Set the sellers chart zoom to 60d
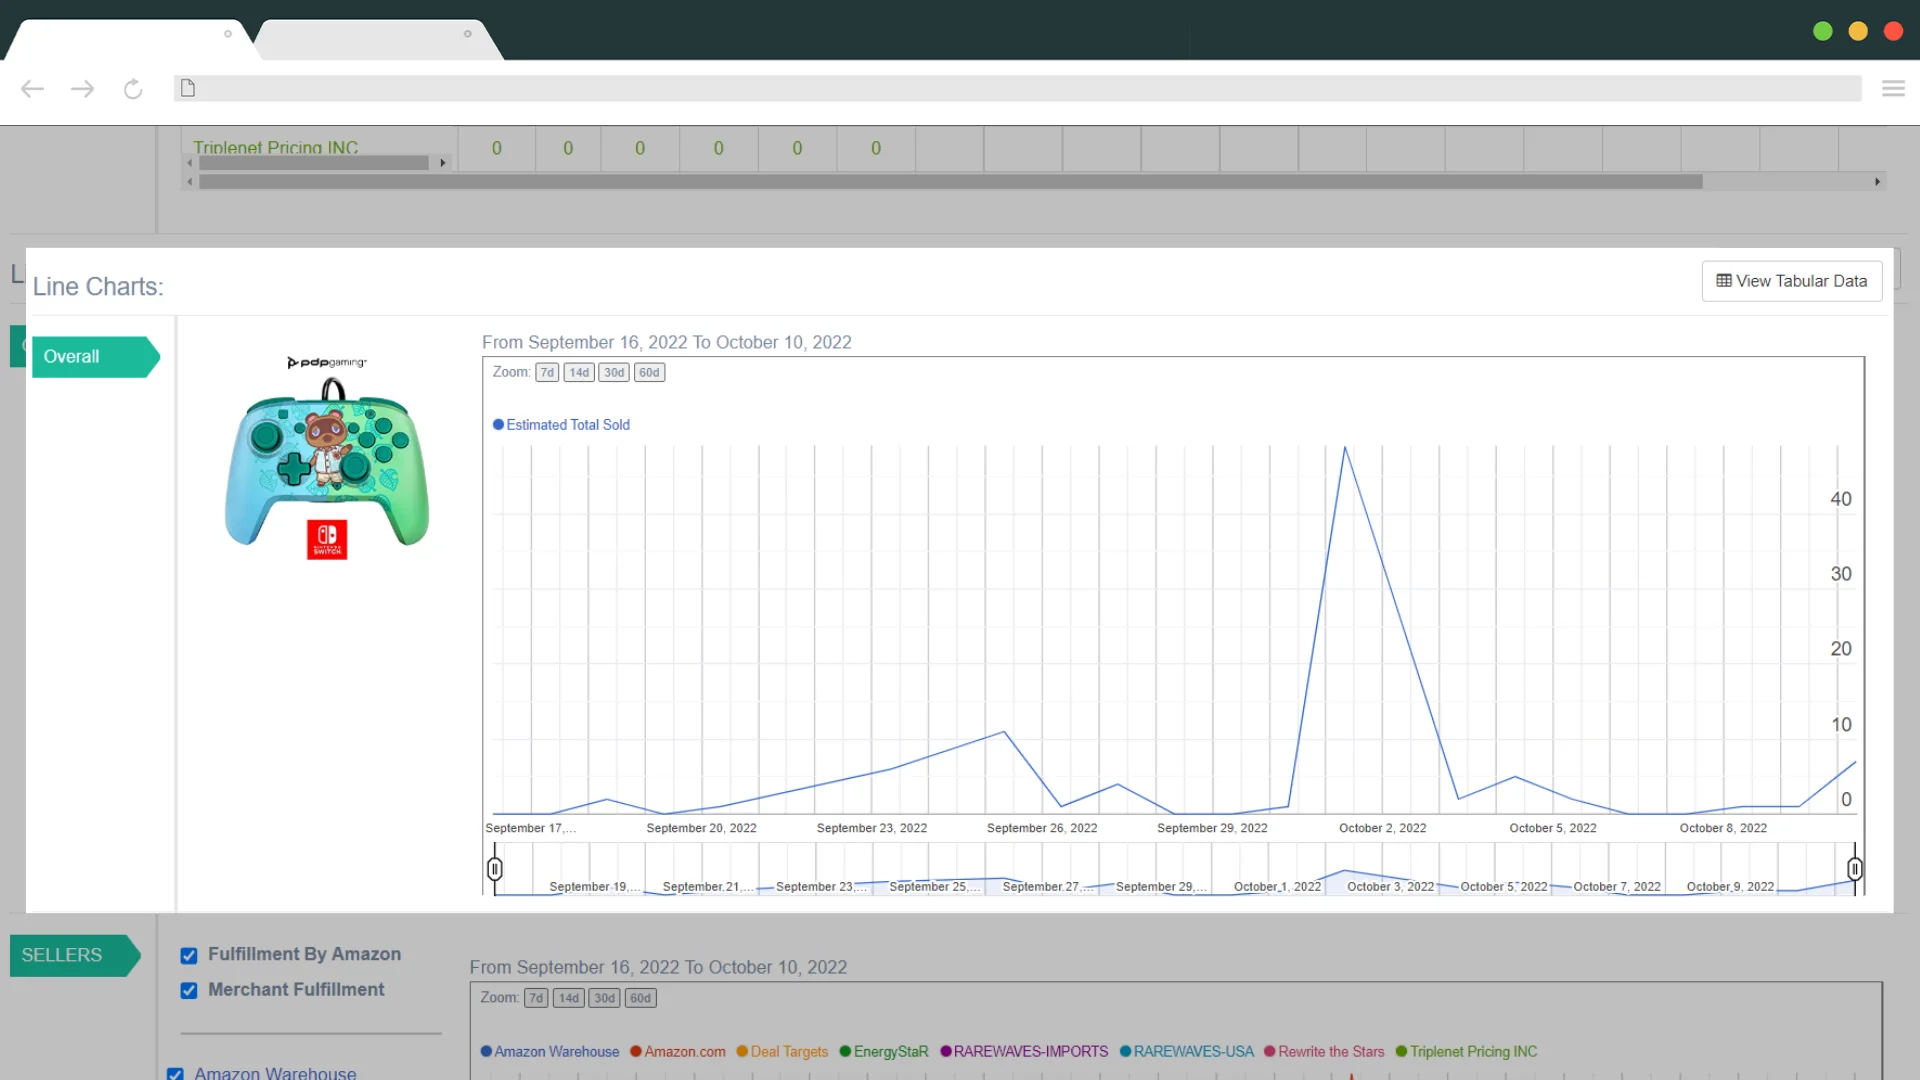1920x1080 pixels. click(x=640, y=998)
